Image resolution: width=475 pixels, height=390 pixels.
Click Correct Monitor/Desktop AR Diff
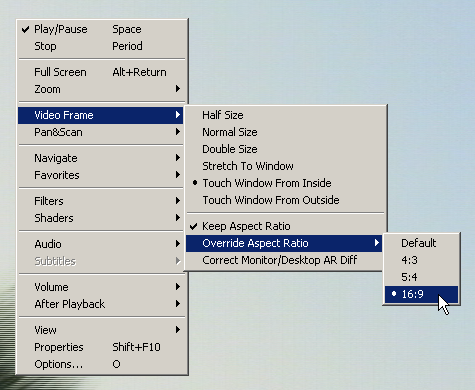pyautogui.click(x=284, y=260)
